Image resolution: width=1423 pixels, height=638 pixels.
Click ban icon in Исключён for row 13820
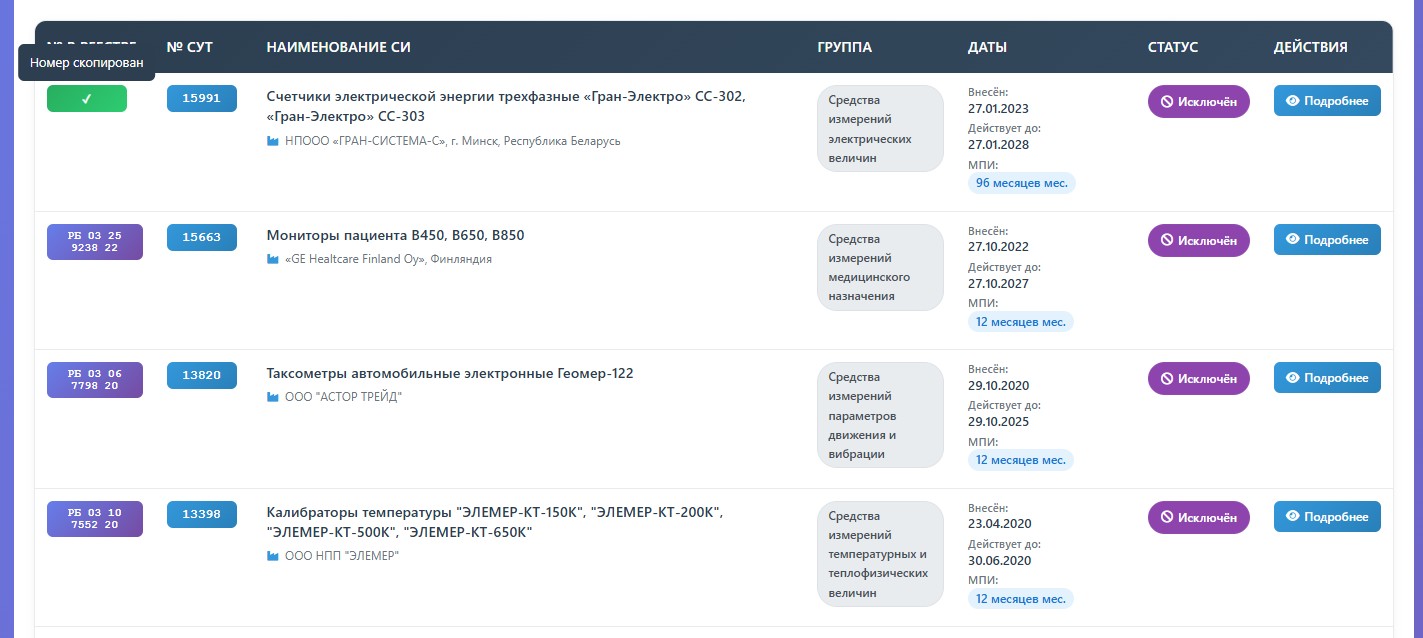tap(1167, 379)
